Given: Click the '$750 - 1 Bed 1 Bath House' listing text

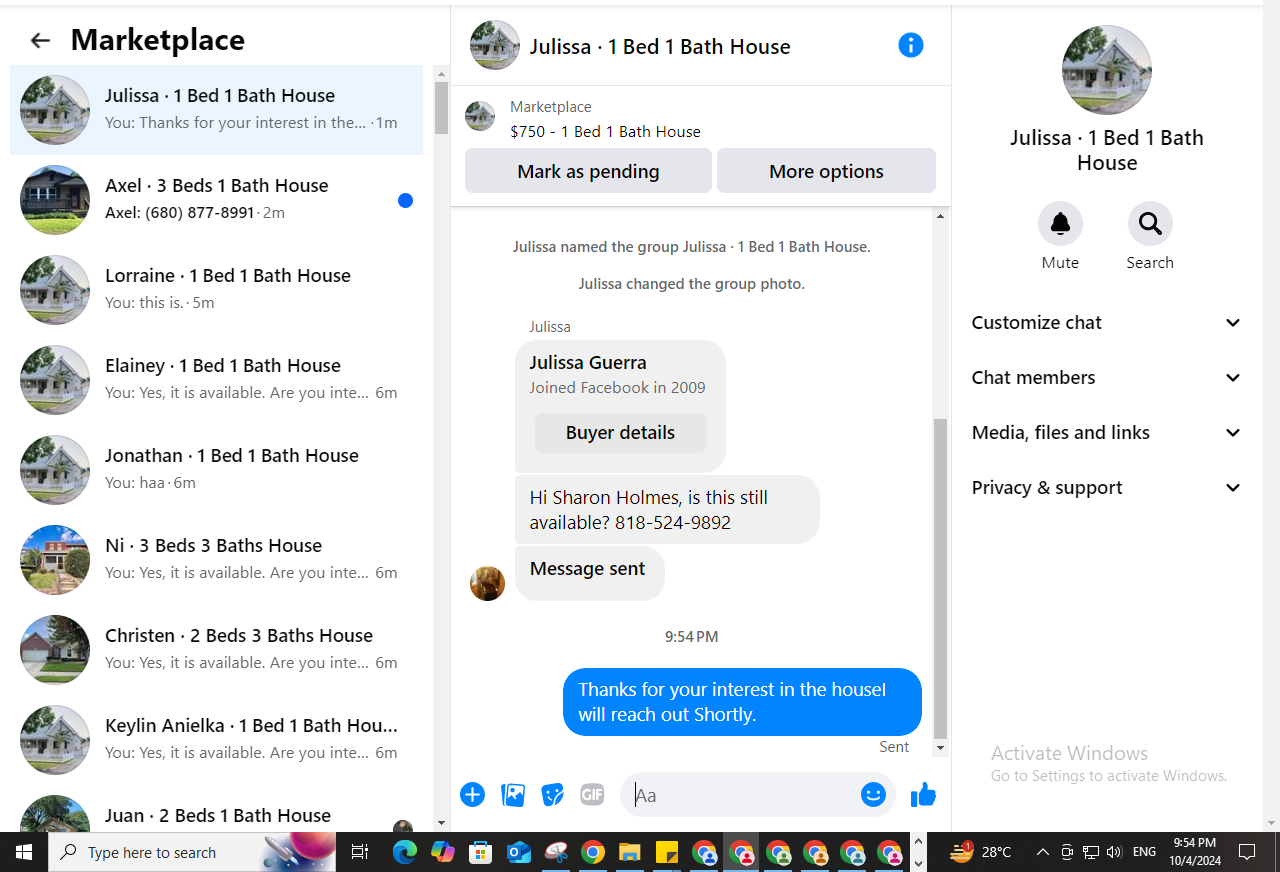Looking at the screenshot, I should pos(605,131).
